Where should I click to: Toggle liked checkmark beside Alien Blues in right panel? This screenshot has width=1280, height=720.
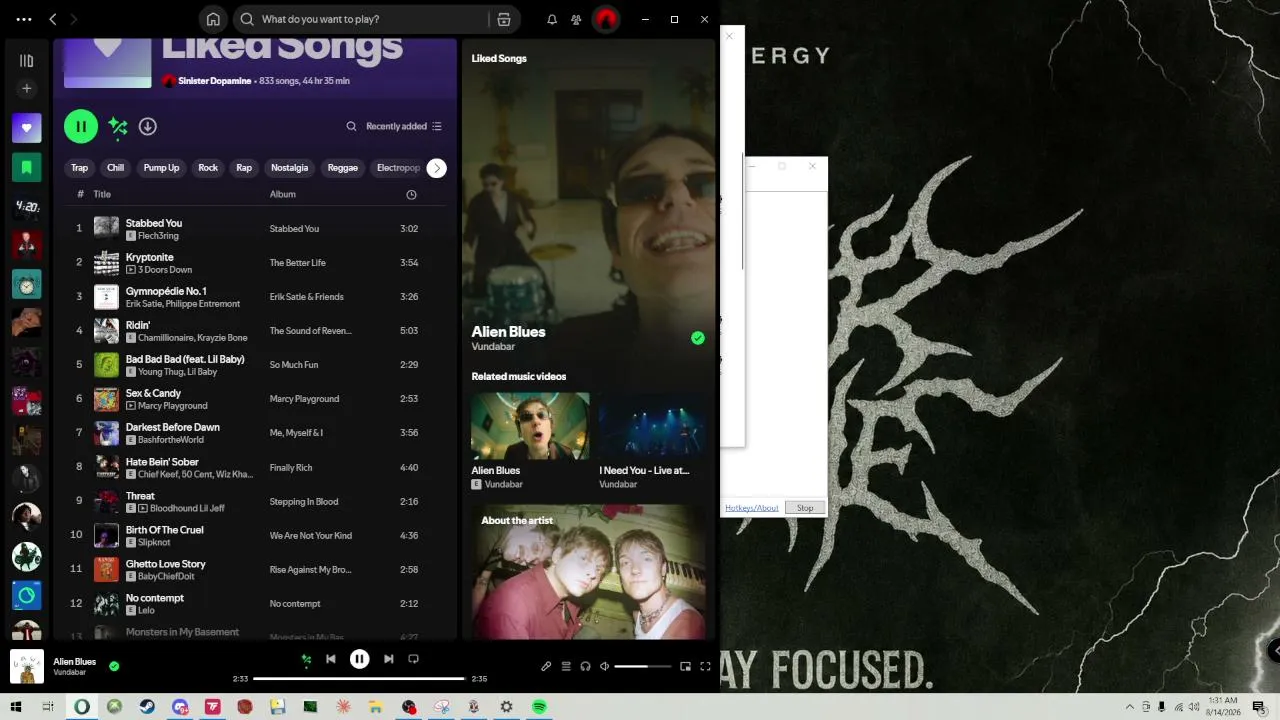pyautogui.click(x=698, y=338)
